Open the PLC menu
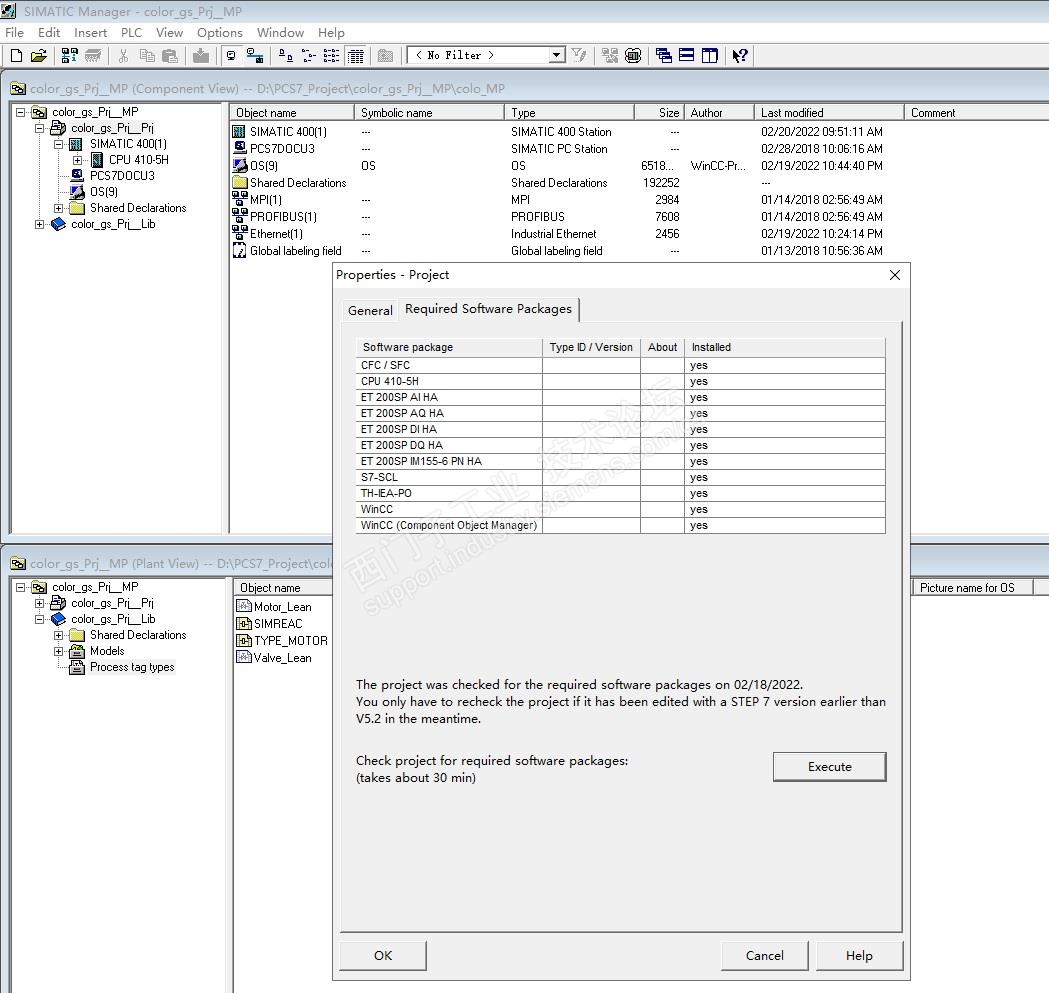Viewport: 1049px width, 993px height. [x=131, y=32]
